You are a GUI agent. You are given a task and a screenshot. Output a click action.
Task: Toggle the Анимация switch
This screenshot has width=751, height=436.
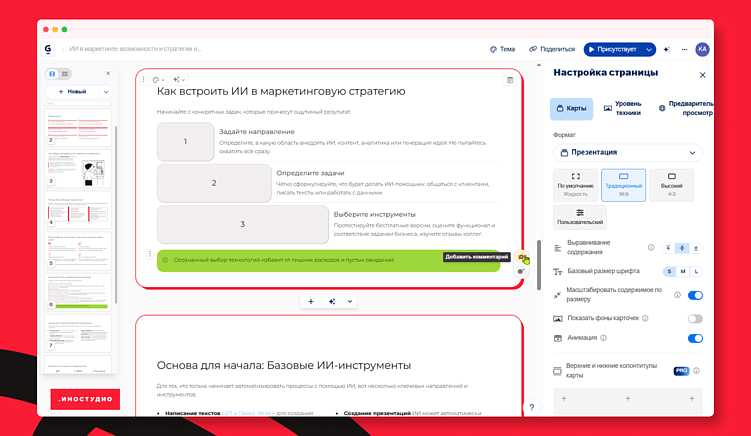tap(695, 338)
